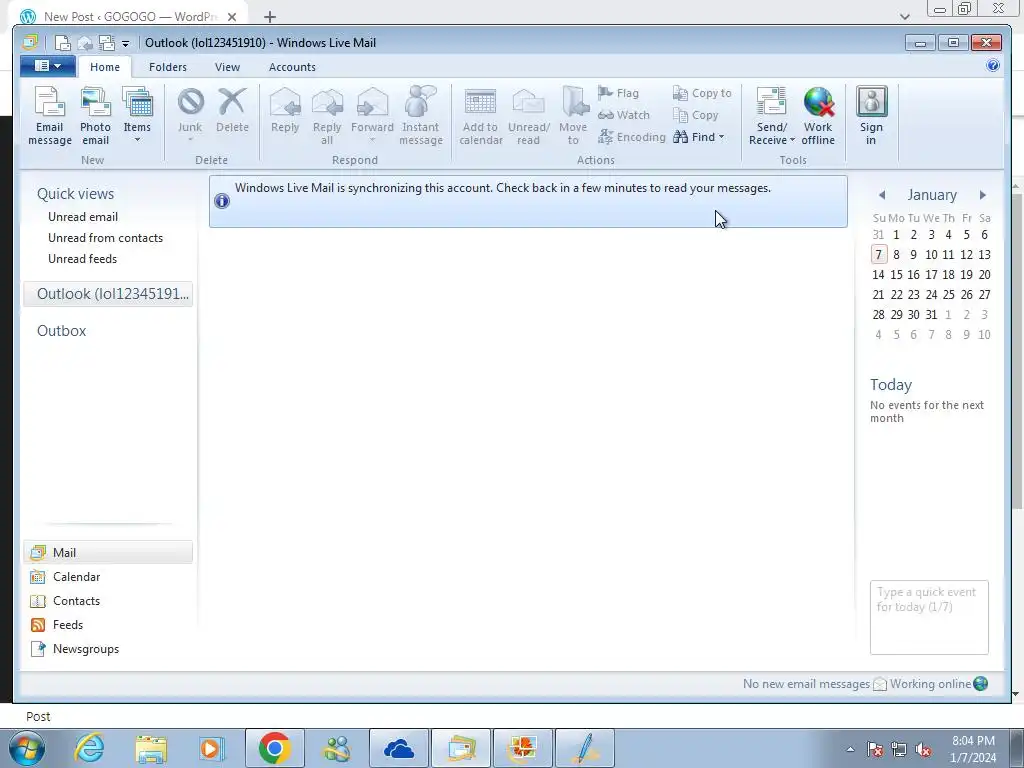Click the Encoding button
This screenshot has width=1024, height=768.
[632, 136]
